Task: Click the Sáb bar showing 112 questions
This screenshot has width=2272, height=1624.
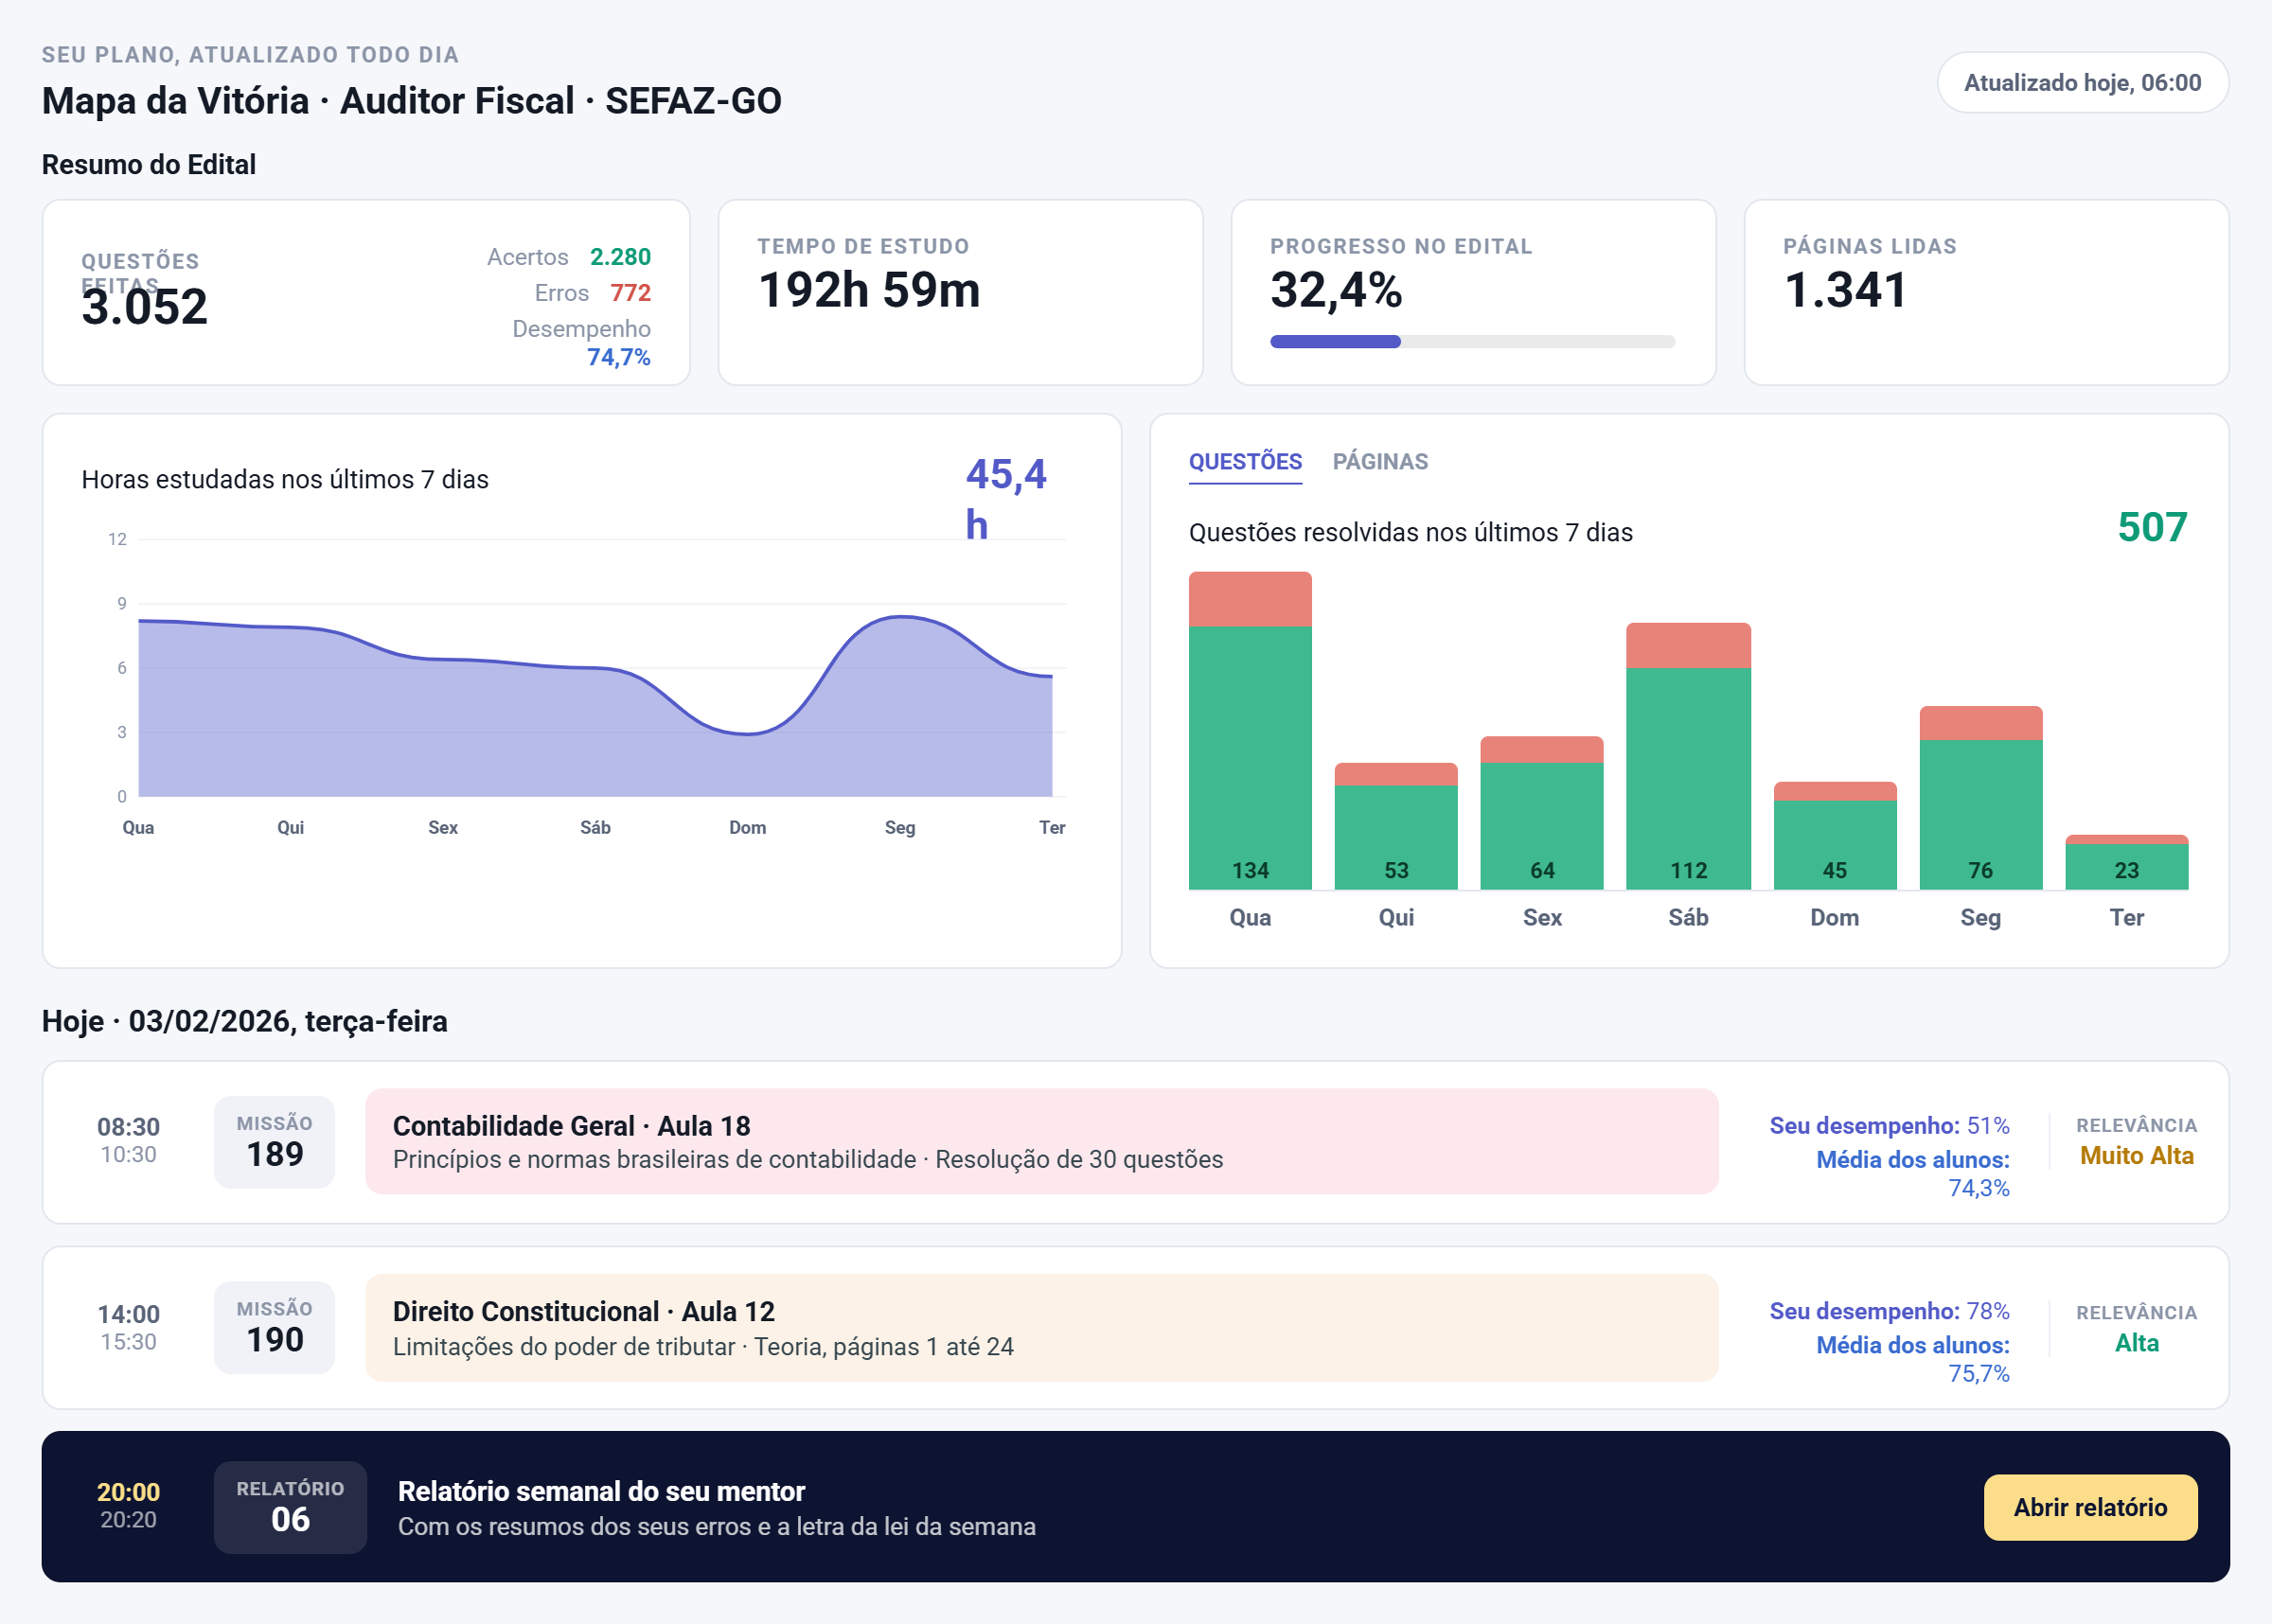Action: [x=1688, y=756]
